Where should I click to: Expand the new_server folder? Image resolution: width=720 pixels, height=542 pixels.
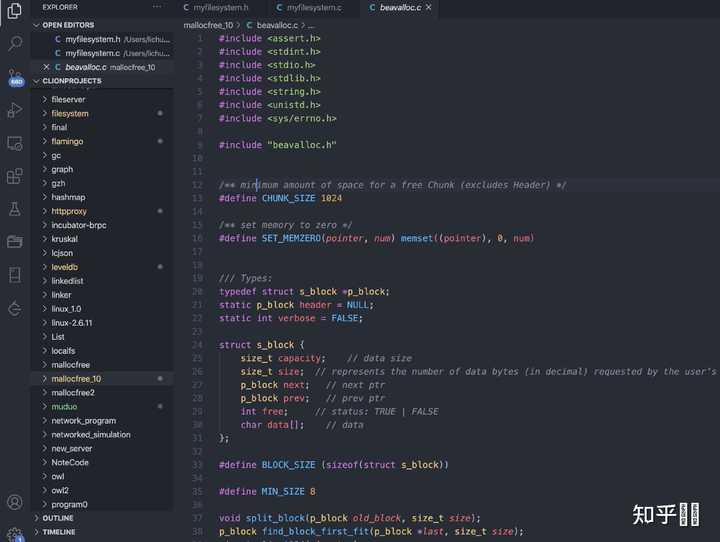pyautogui.click(x=102, y=448)
